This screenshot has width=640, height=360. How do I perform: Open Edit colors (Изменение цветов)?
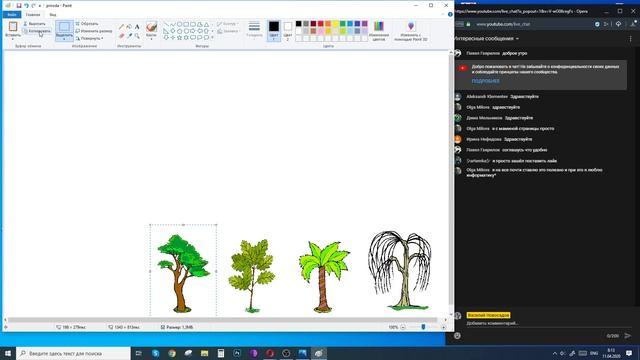(x=379, y=31)
